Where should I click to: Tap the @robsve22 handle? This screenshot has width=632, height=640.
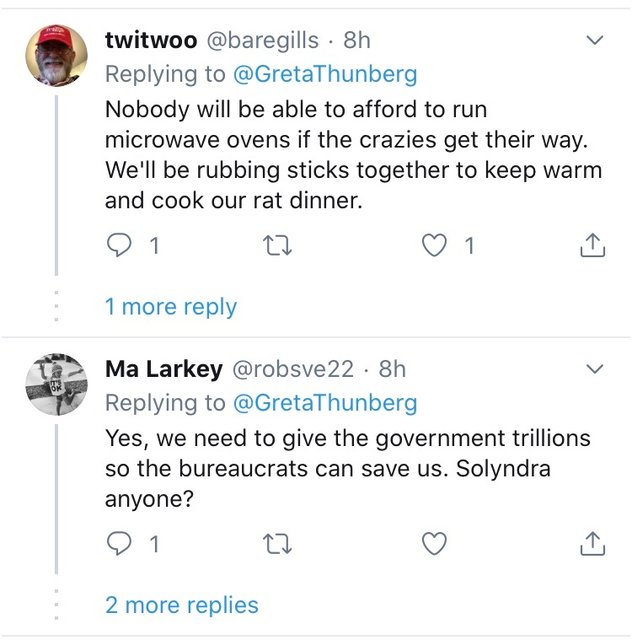point(293,369)
